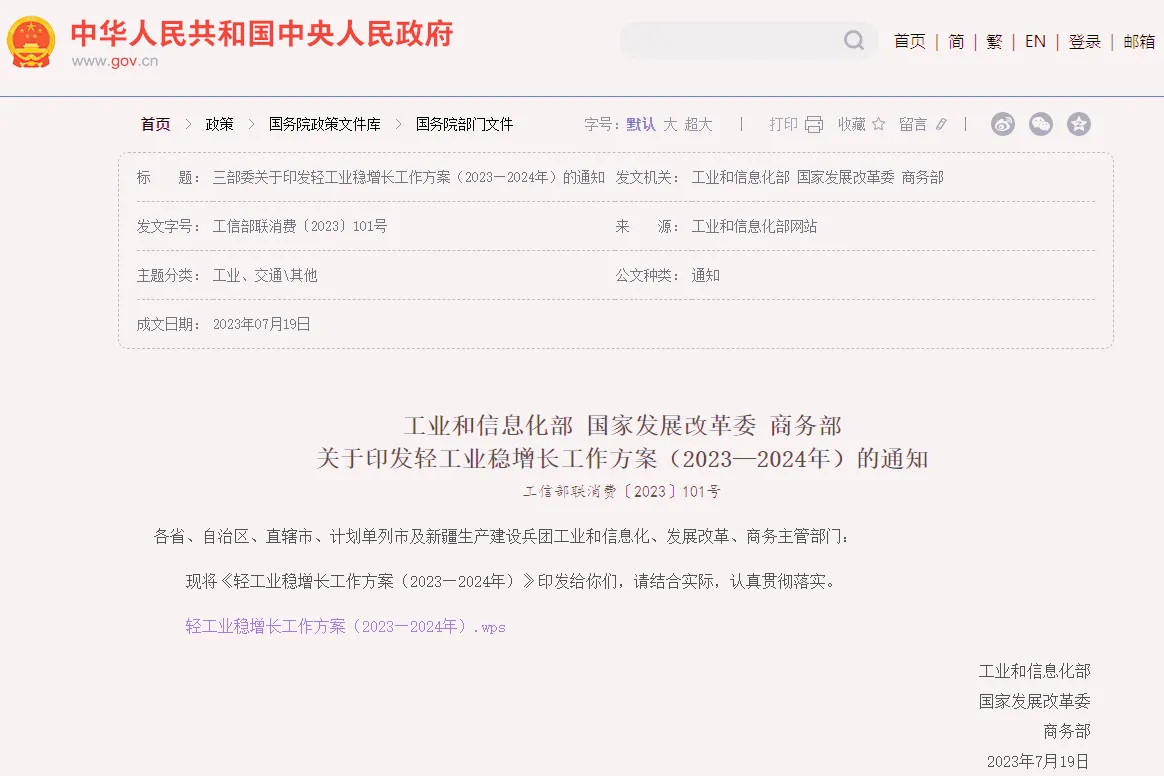Go to 政策 in breadcrumb
The width and height of the screenshot is (1164, 776).
(x=219, y=124)
